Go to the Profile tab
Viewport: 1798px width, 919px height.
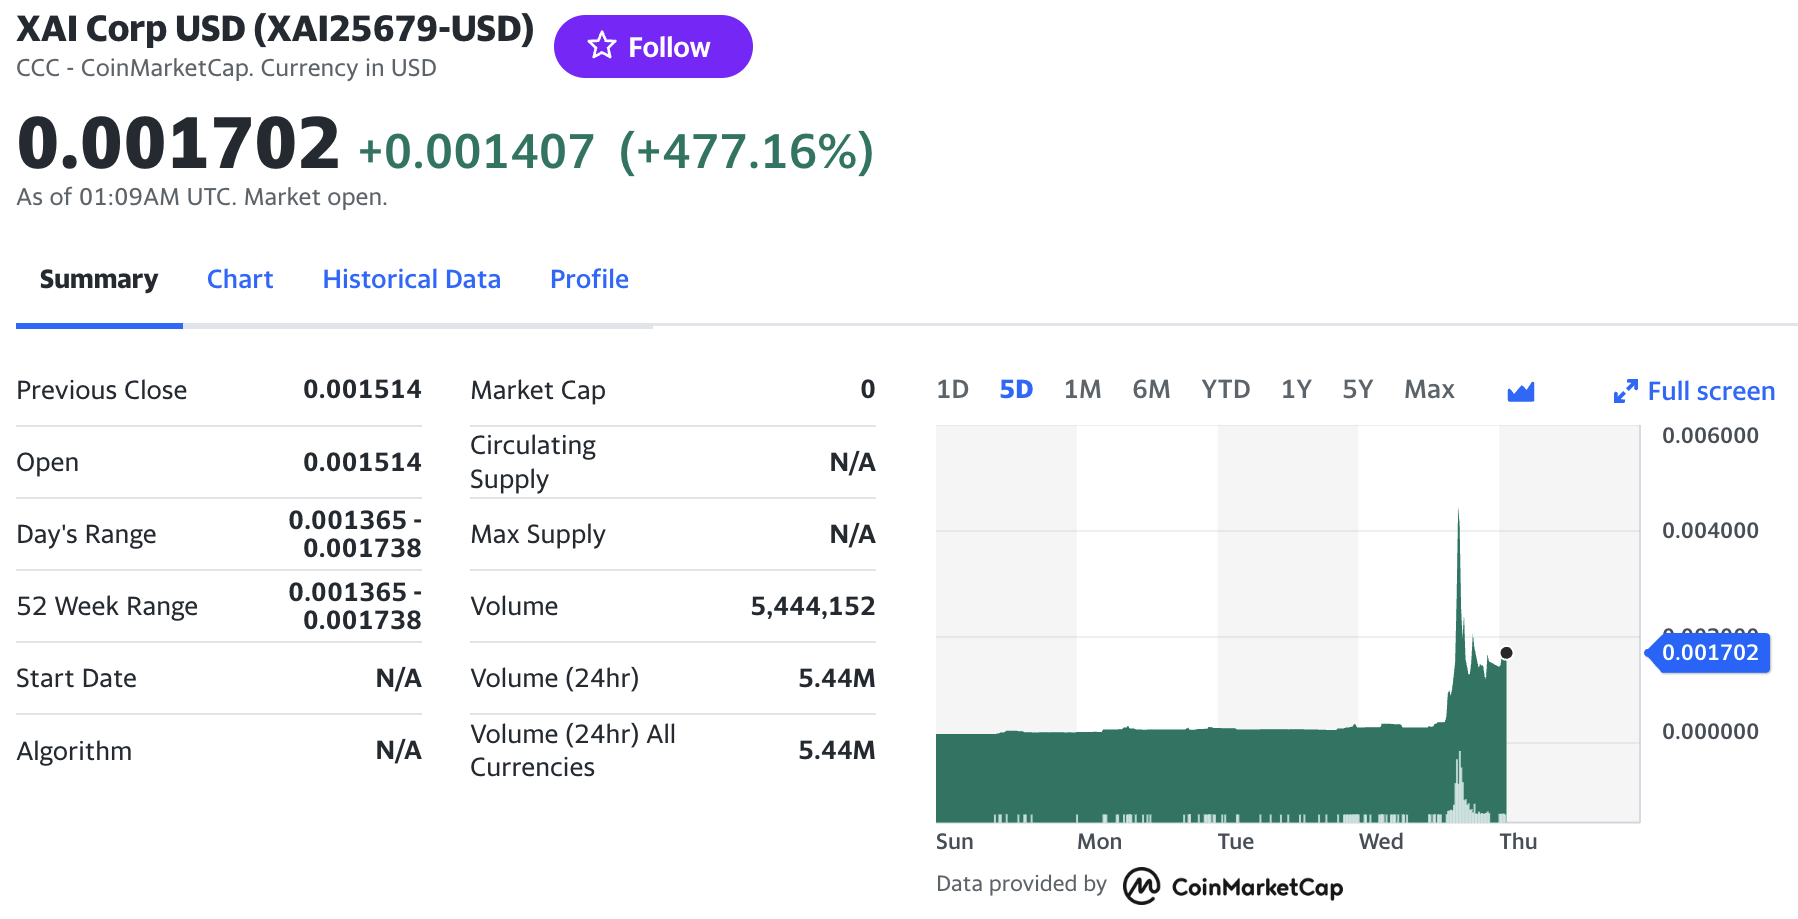point(589,279)
